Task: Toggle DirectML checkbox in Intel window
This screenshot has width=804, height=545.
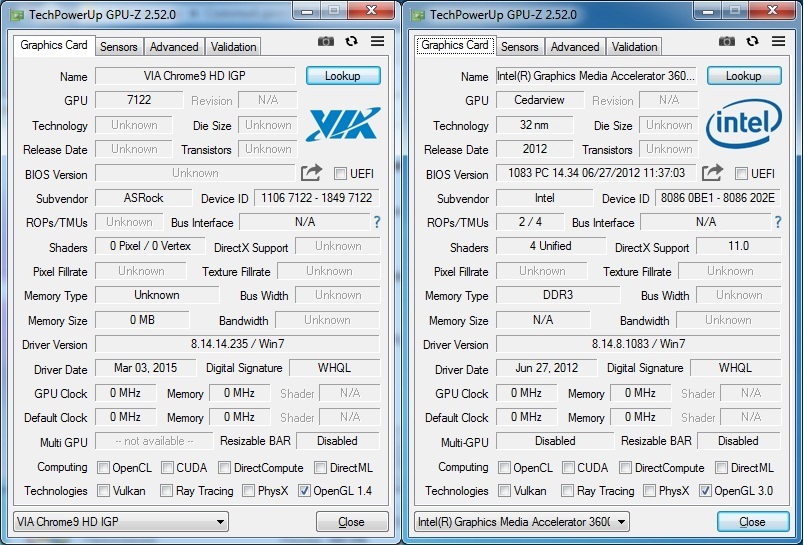Action: [721, 468]
